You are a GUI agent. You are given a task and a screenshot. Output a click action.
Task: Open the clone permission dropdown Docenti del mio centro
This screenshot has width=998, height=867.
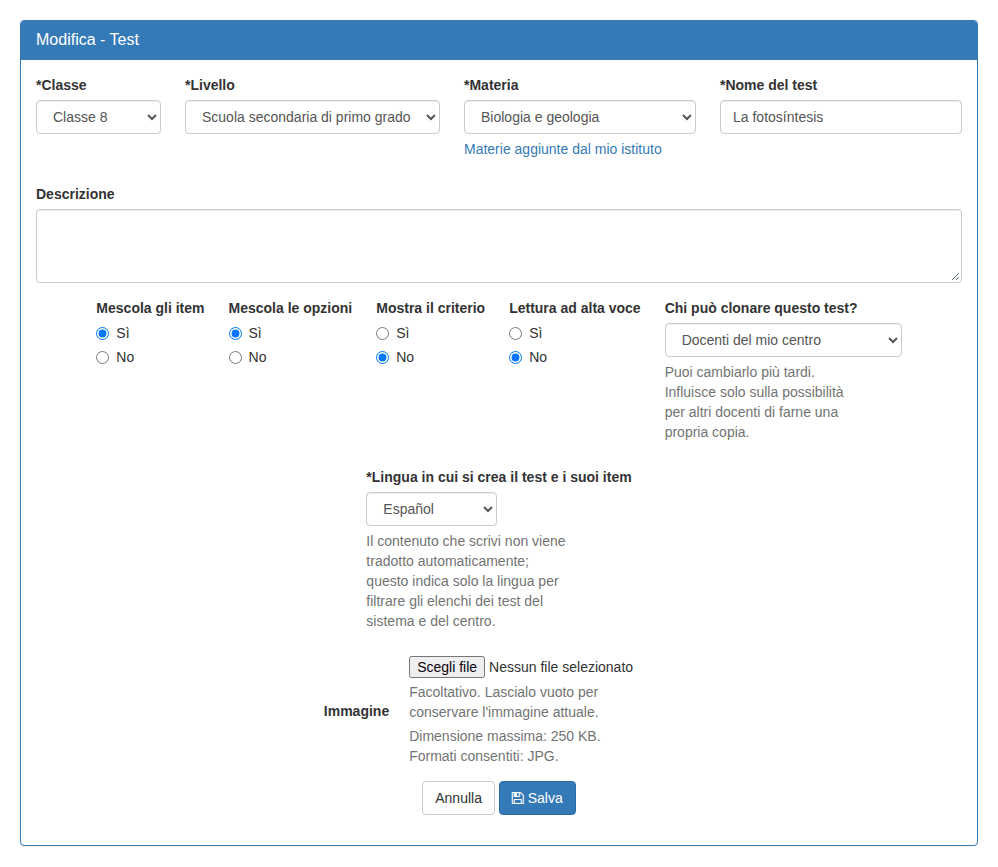(x=783, y=340)
